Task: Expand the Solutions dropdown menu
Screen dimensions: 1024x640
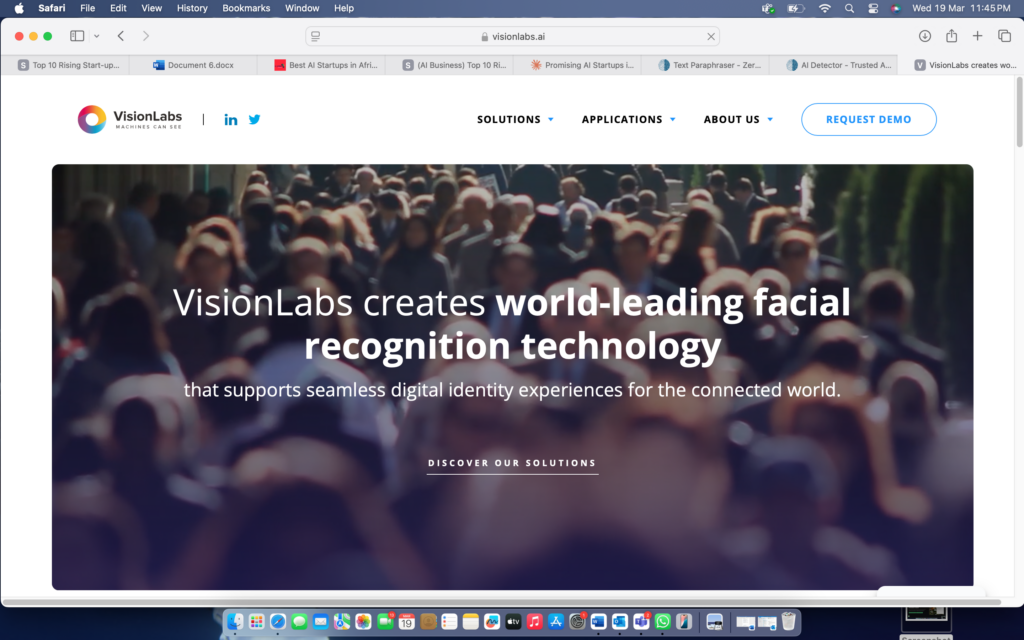Action: click(515, 120)
